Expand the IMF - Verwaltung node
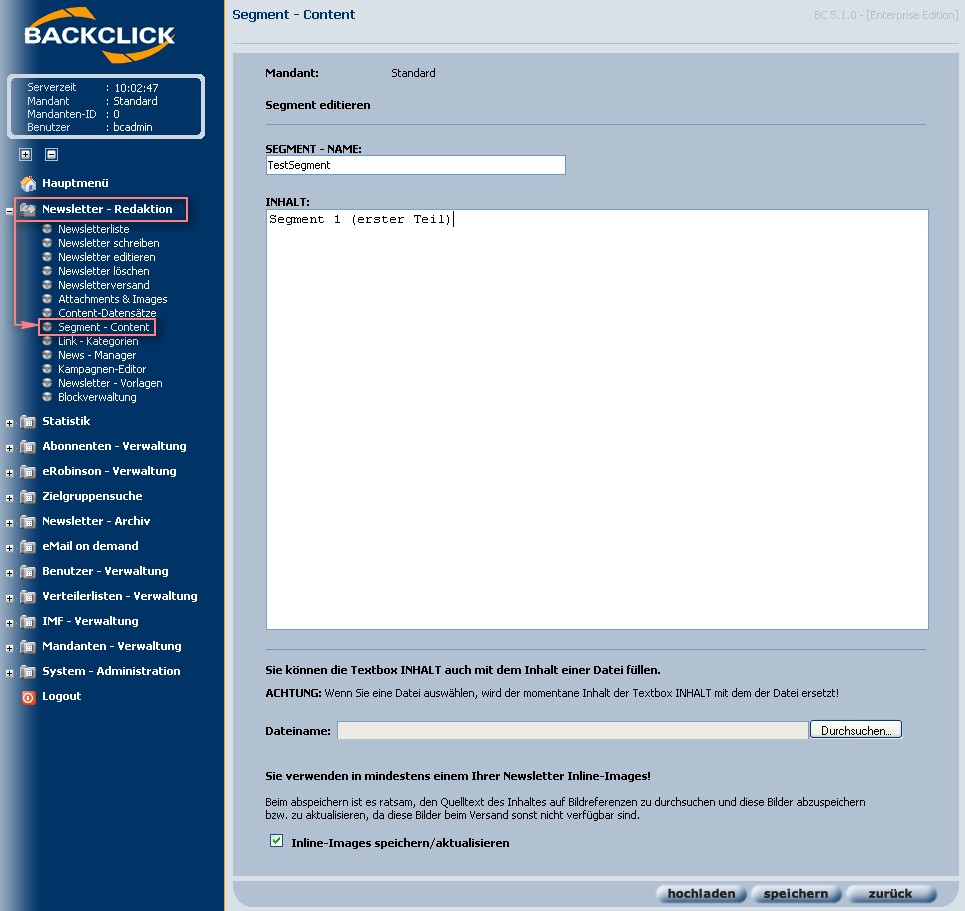Viewport: 965px width, 911px height. click(9, 624)
